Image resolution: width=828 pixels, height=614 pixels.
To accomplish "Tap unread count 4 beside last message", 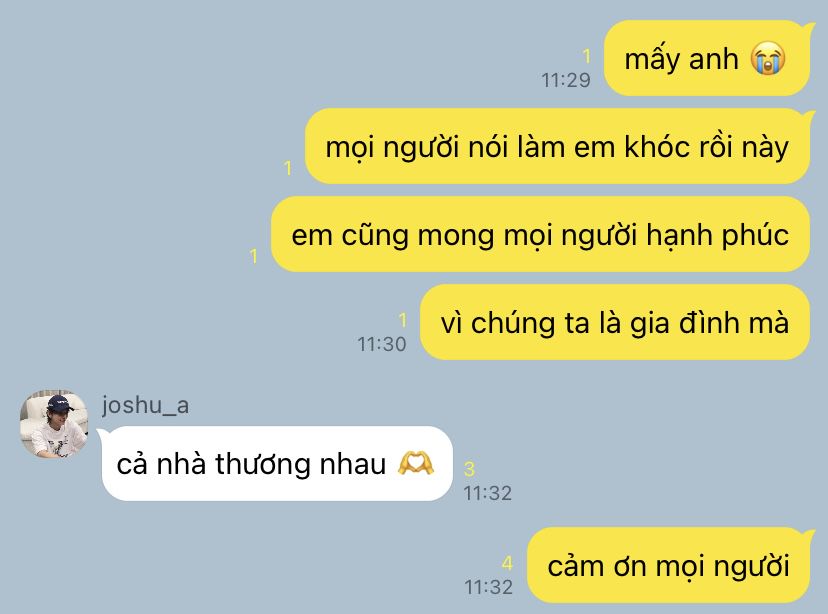I will [x=507, y=563].
